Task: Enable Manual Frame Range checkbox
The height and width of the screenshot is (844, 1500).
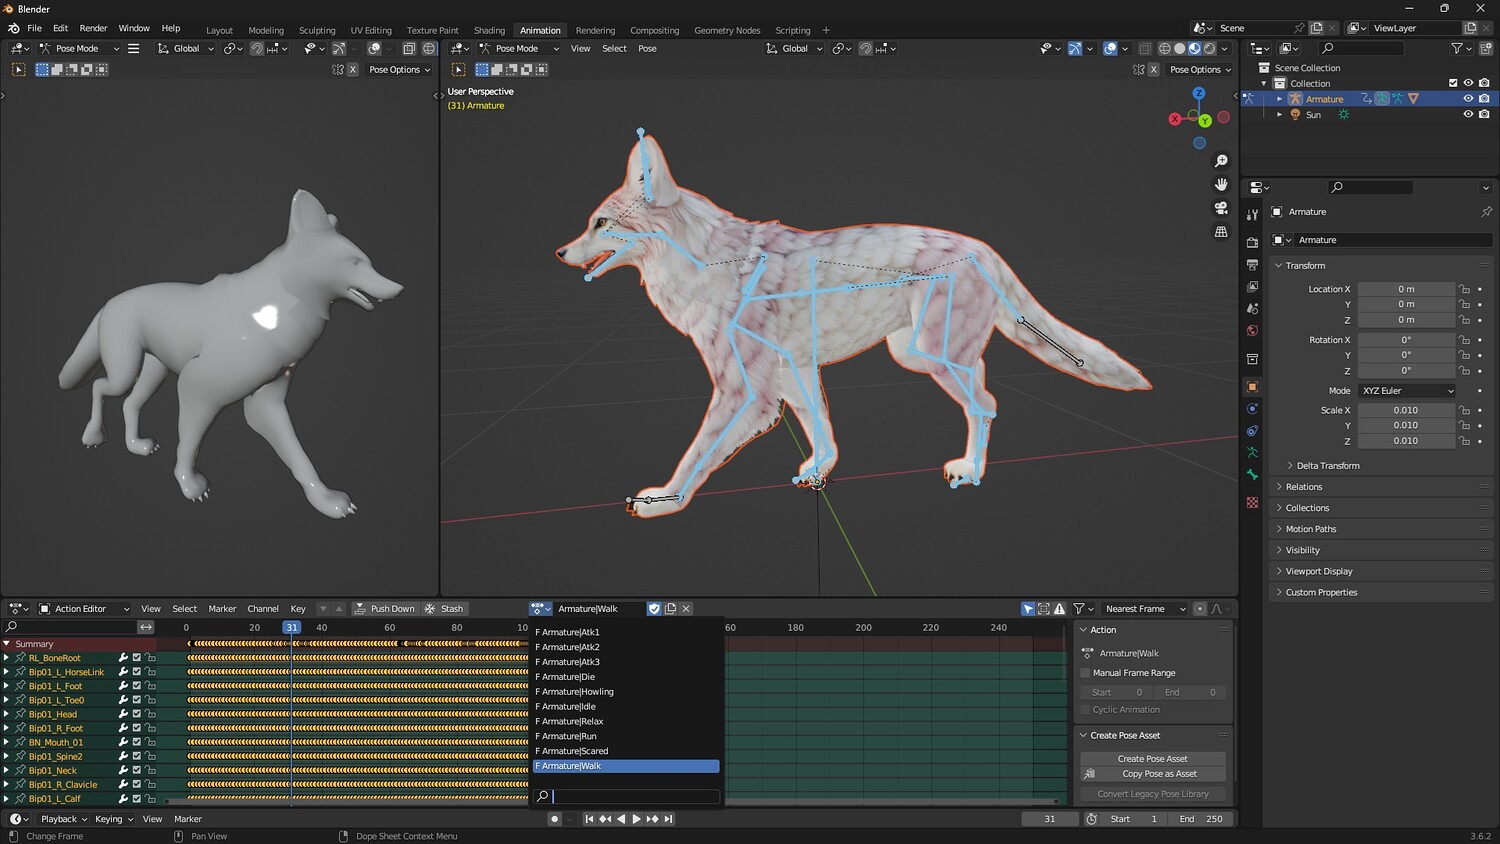Action: point(1086,673)
